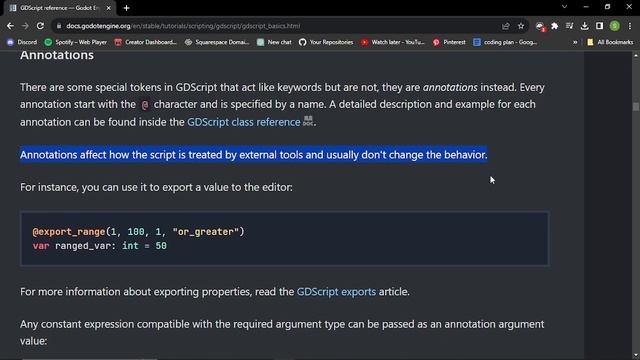The image size is (640, 360).
Task: Minimize the browser window
Action: coord(586,7)
